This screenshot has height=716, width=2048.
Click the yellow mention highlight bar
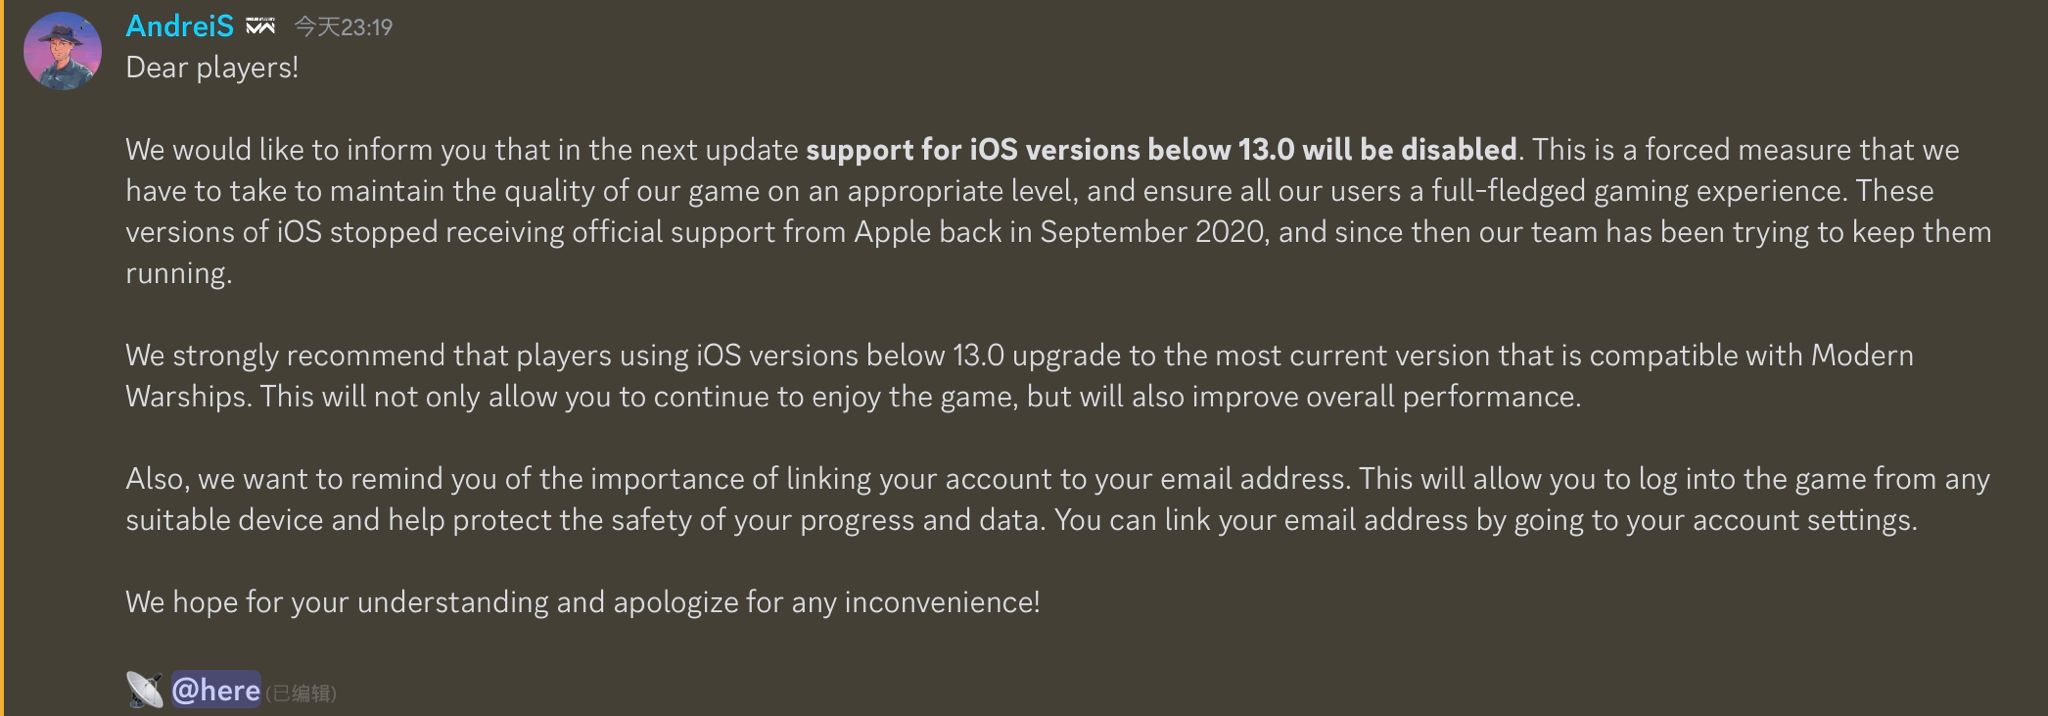pyautogui.click(x=3, y=358)
